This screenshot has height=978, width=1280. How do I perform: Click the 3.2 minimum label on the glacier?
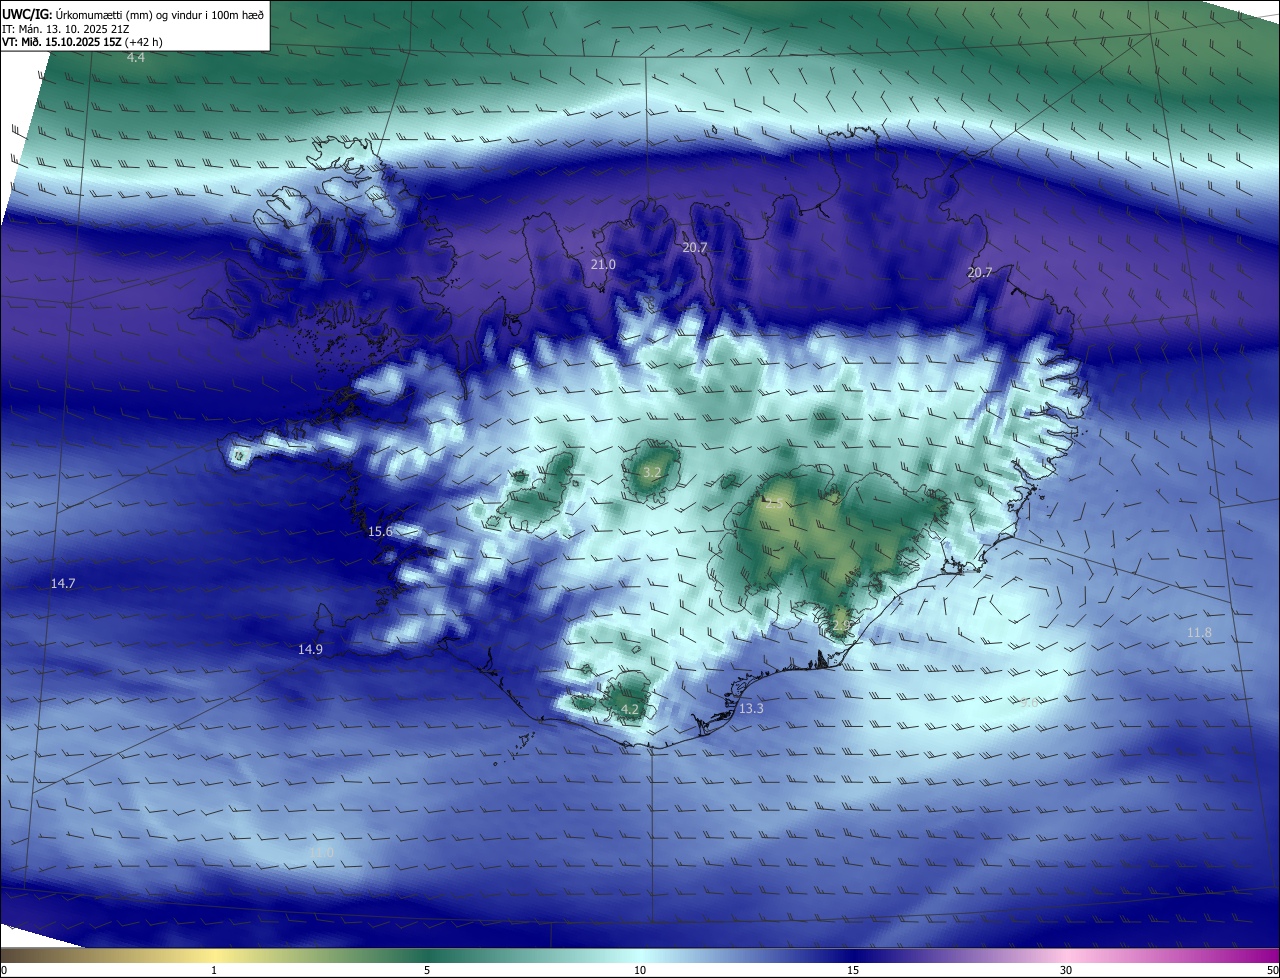pos(652,472)
